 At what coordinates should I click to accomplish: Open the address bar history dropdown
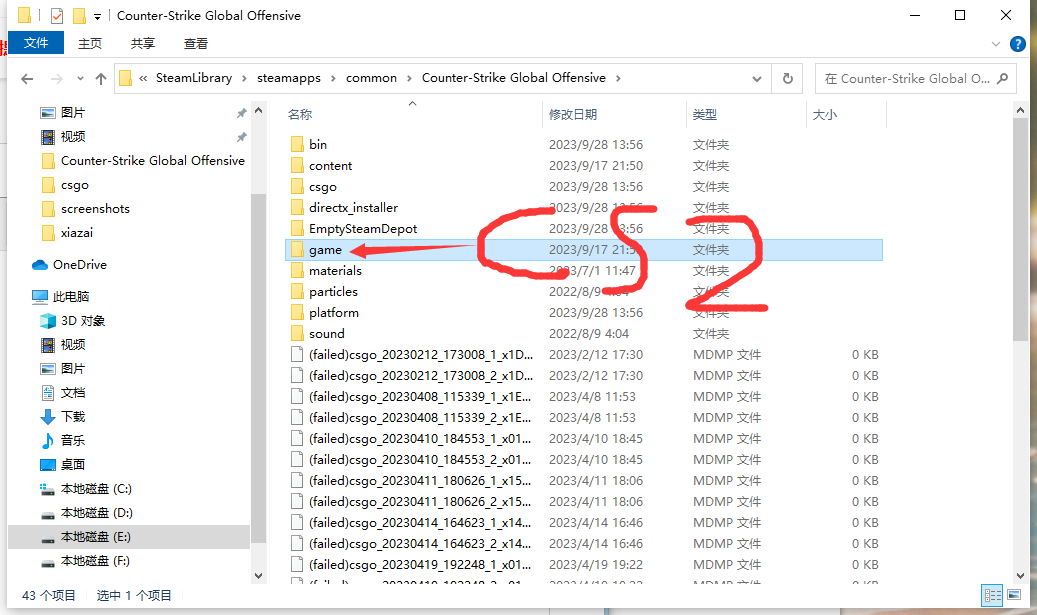tap(757, 79)
